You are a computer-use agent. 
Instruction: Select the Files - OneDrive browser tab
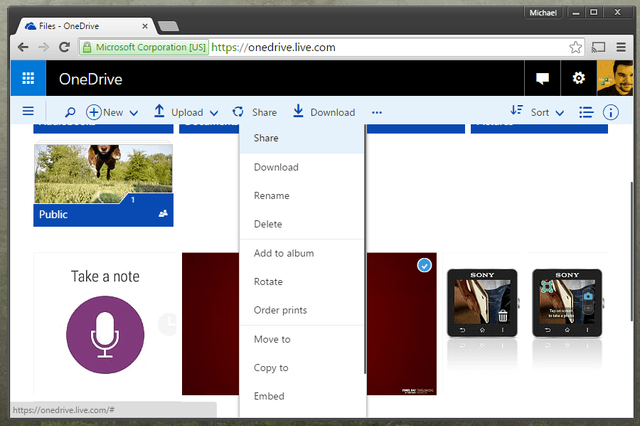84,26
